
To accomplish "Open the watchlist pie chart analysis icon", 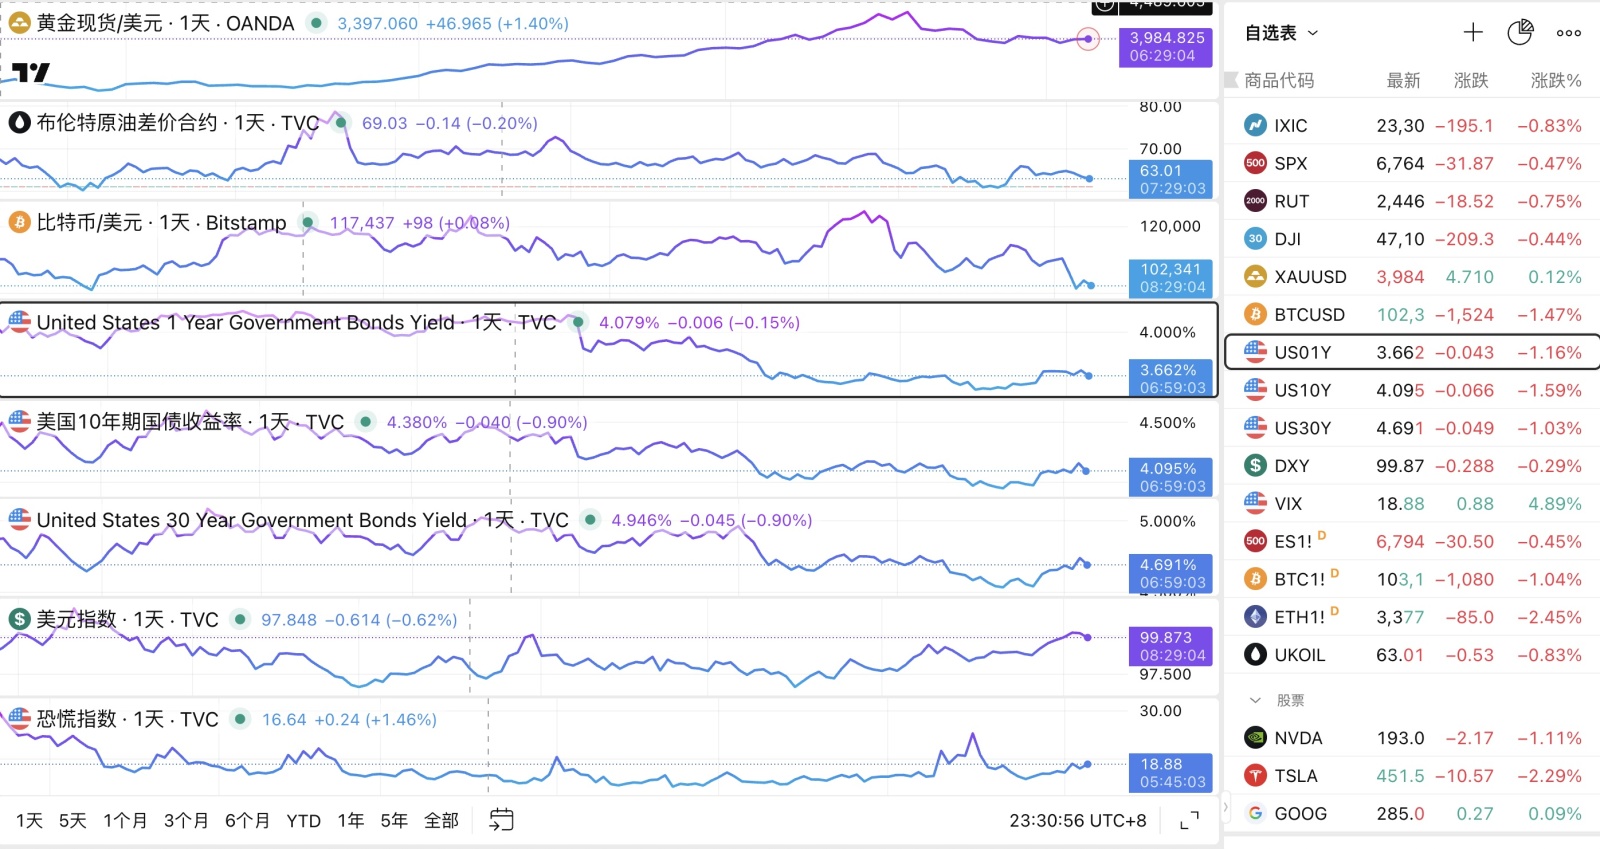I will pyautogui.click(x=1520, y=32).
